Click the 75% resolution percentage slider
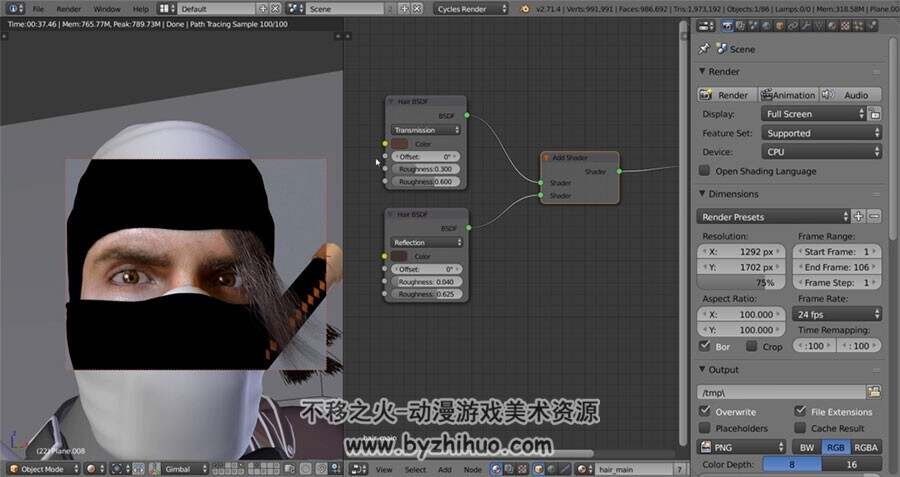The image size is (900, 477). pos(741,282)
